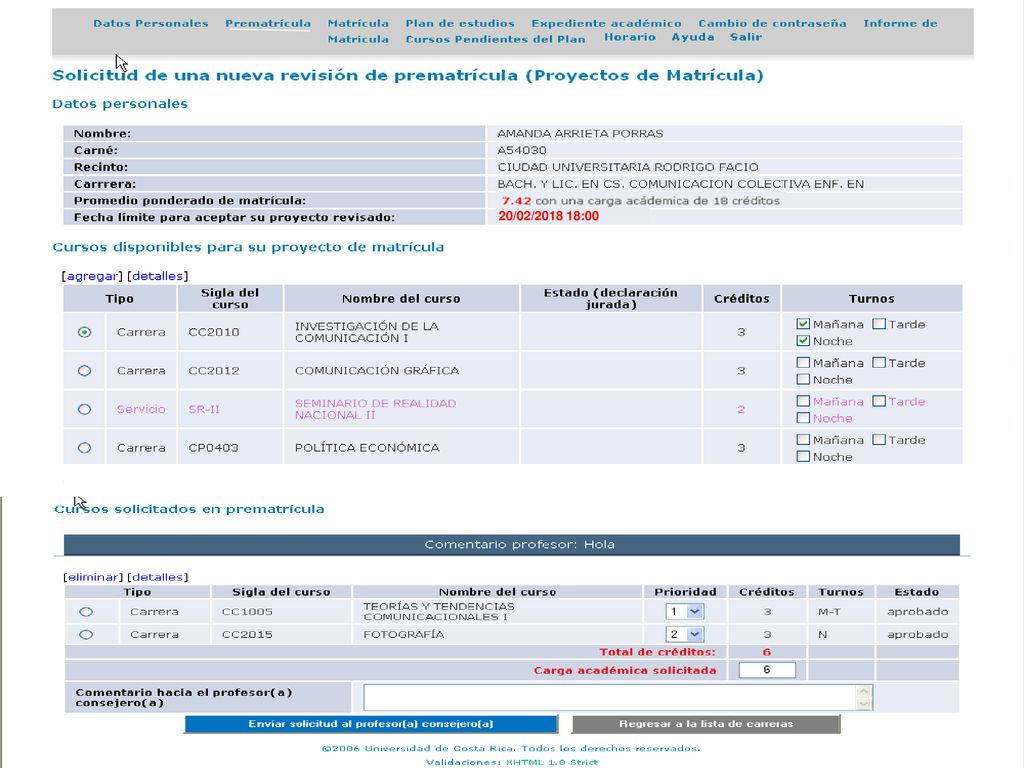Click Regresar a la lista de carreras

(x=706, y=724)
